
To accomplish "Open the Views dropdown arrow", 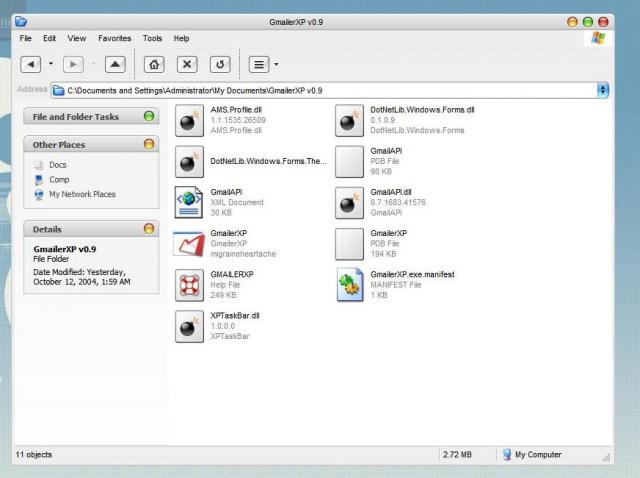I will point(276,64).
